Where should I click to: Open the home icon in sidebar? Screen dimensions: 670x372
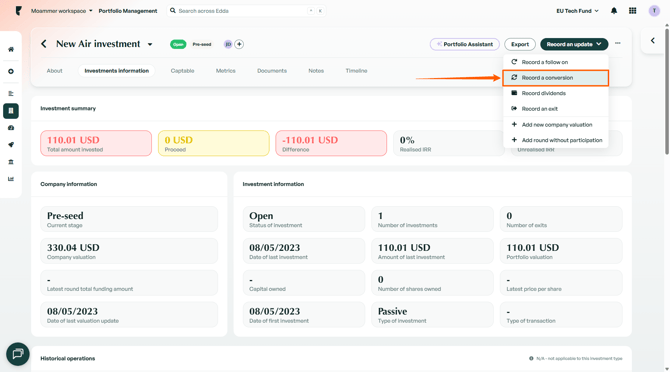pyautogui.click(x=11, y=49)
